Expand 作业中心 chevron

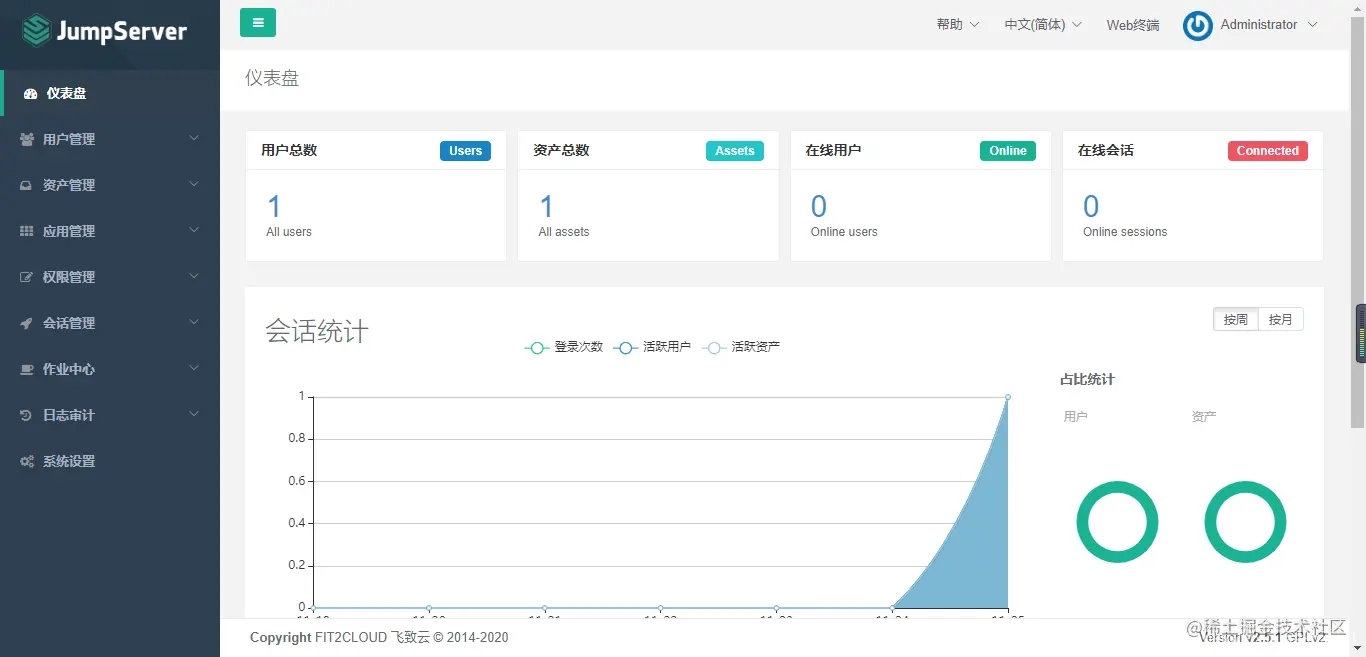(x=194, y=368)
